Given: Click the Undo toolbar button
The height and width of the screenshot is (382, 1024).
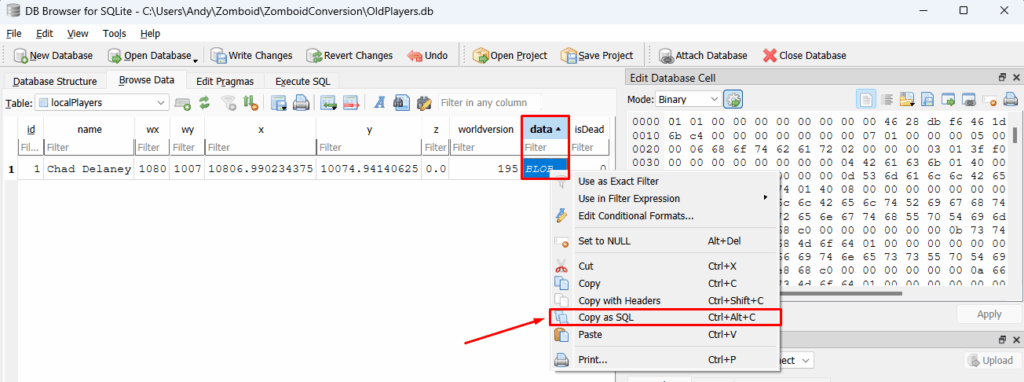Looking at the screenshot, I should point(428,56).
